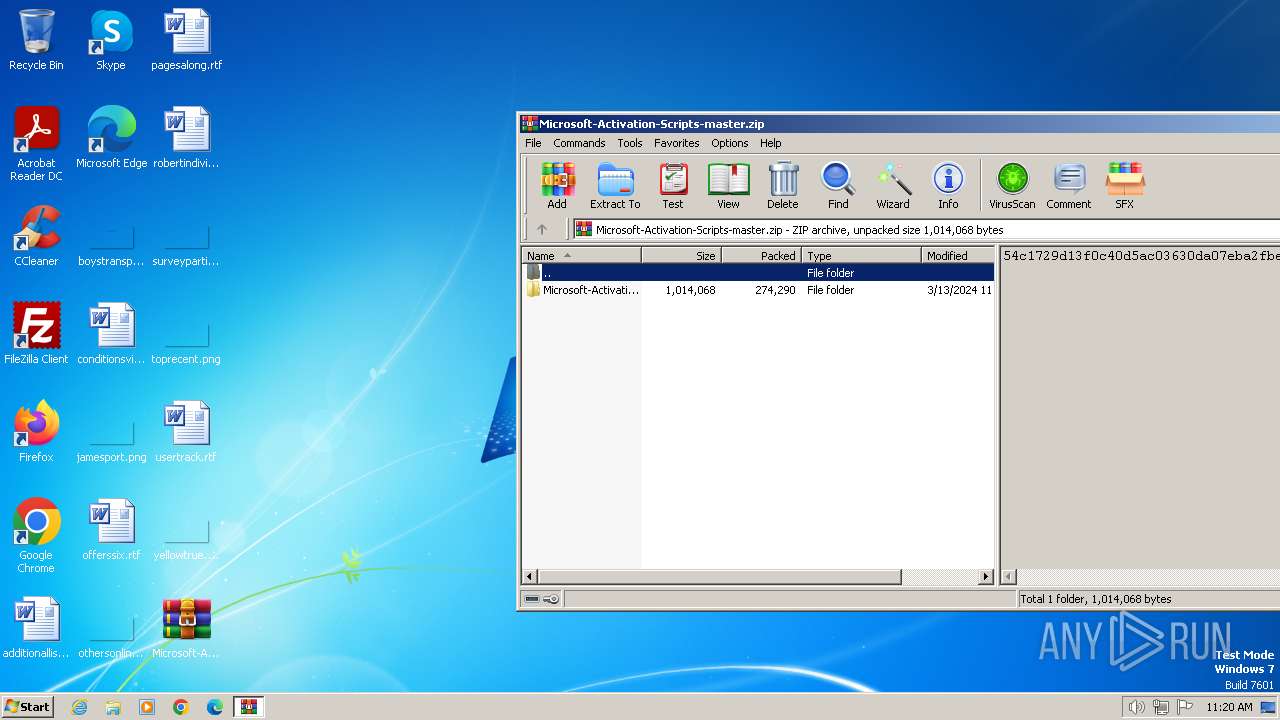Open the Firefox desktop shortcut

[x=36, y=432]
